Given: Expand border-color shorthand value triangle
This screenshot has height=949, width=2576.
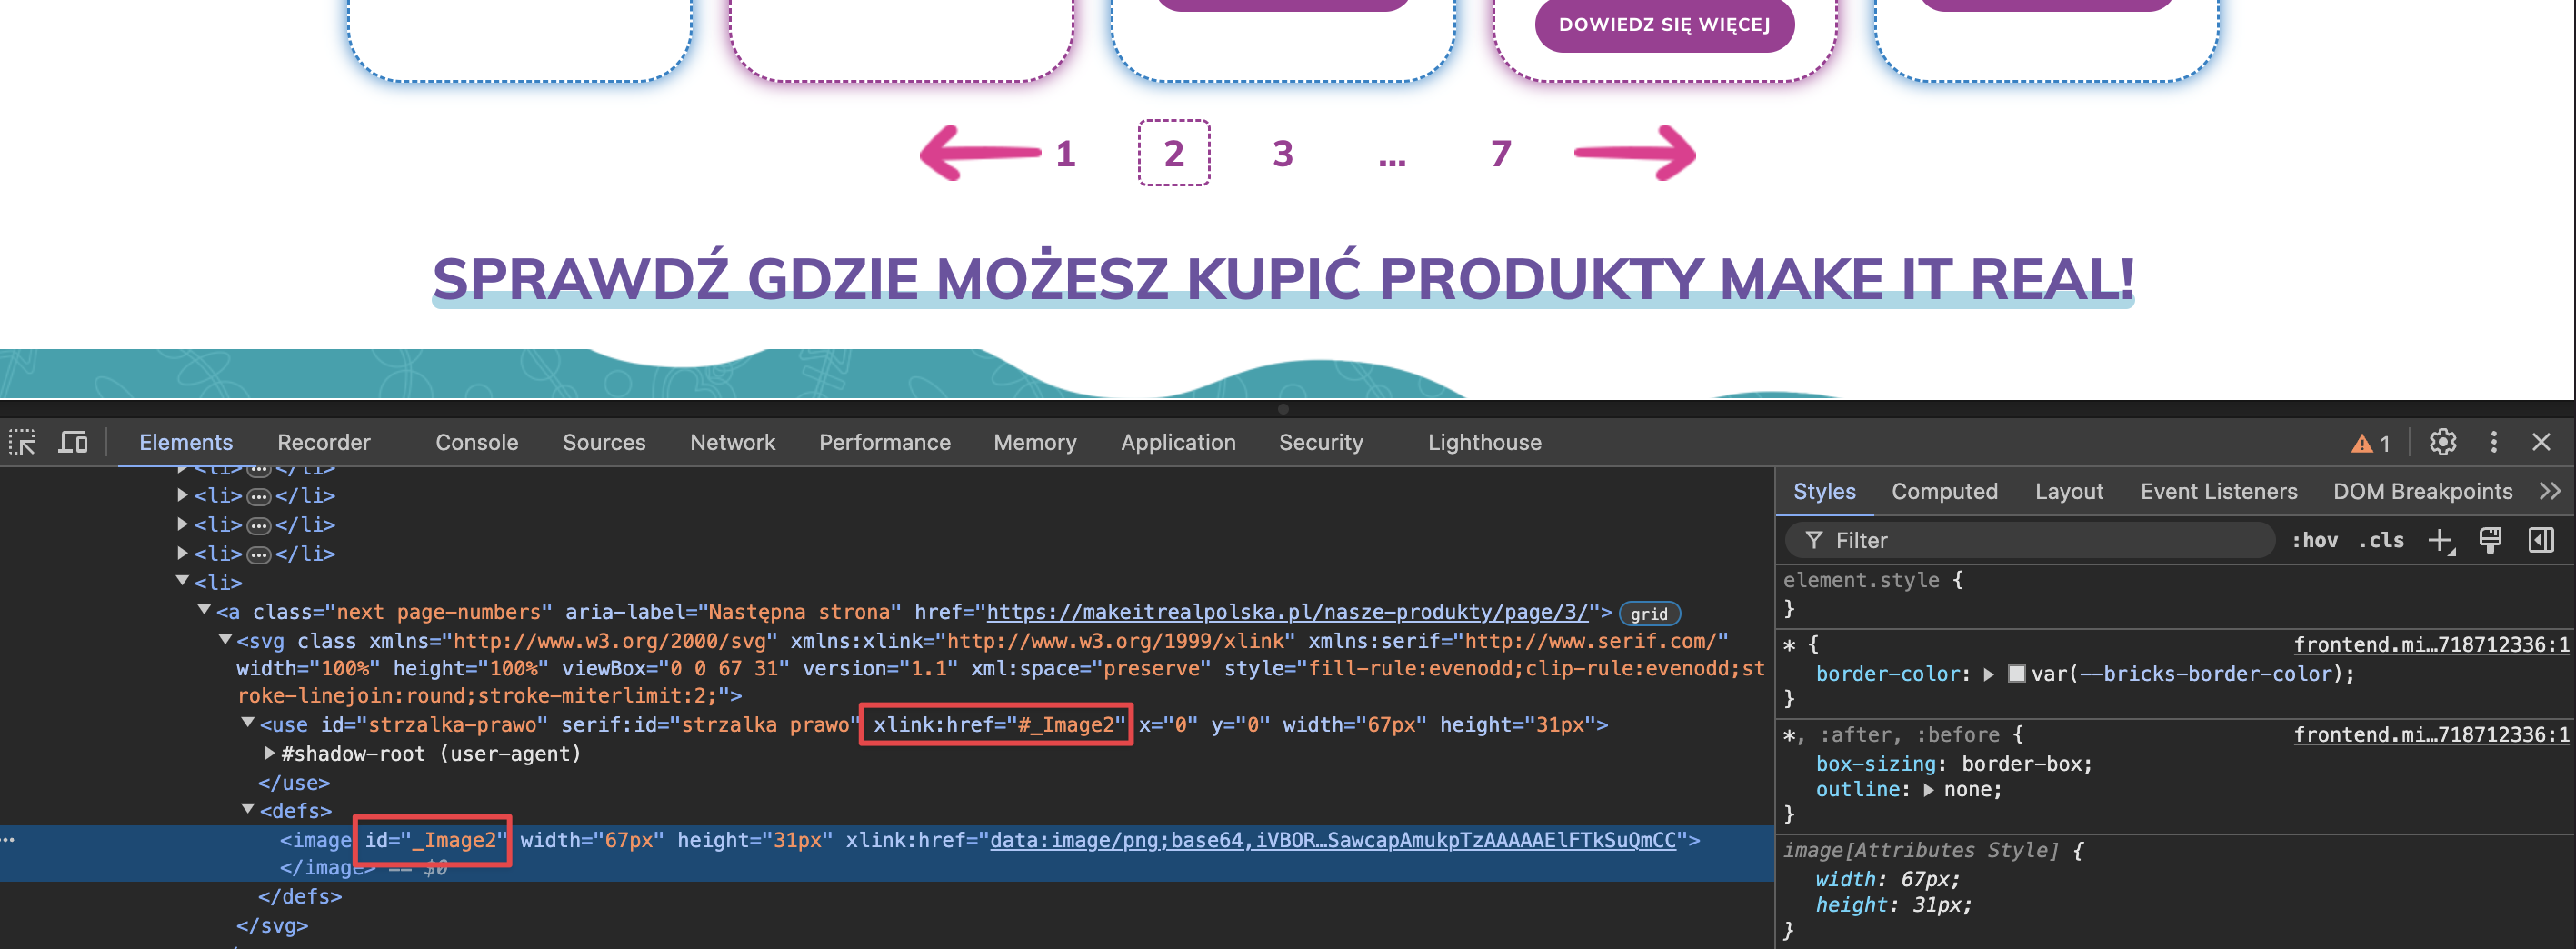Looking at the screenshot, I should point(1989,674).
